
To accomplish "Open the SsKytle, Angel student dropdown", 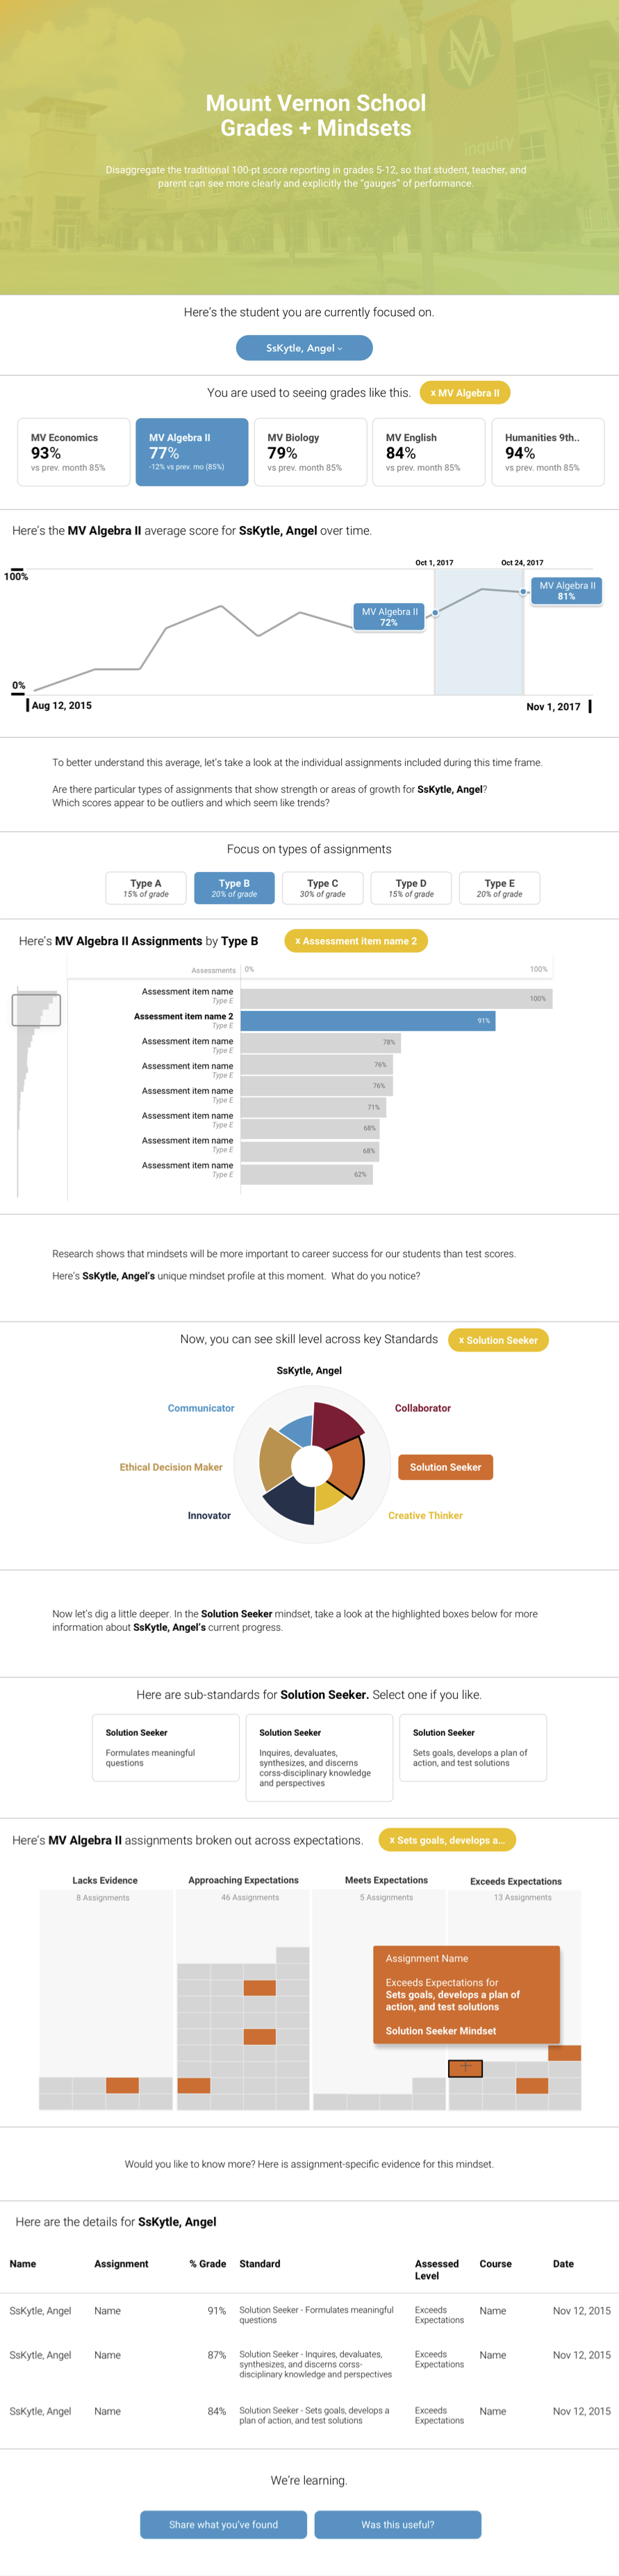I will 304,348.
